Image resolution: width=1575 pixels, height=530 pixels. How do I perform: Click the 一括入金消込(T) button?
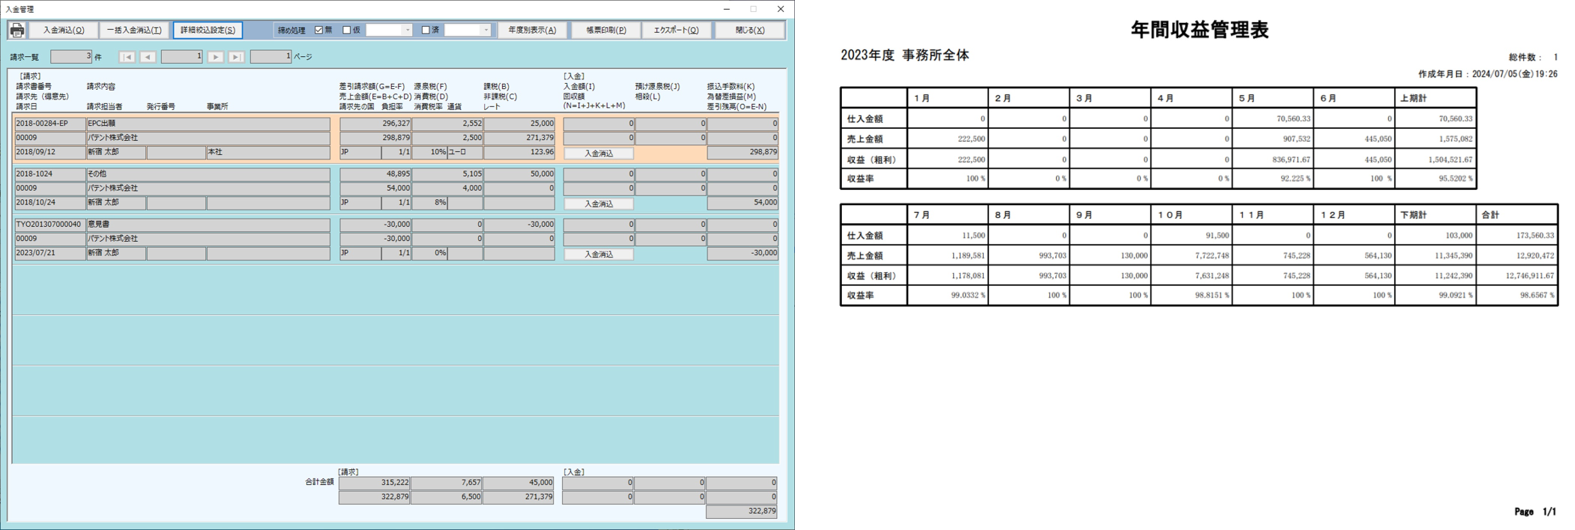point(134,30)
